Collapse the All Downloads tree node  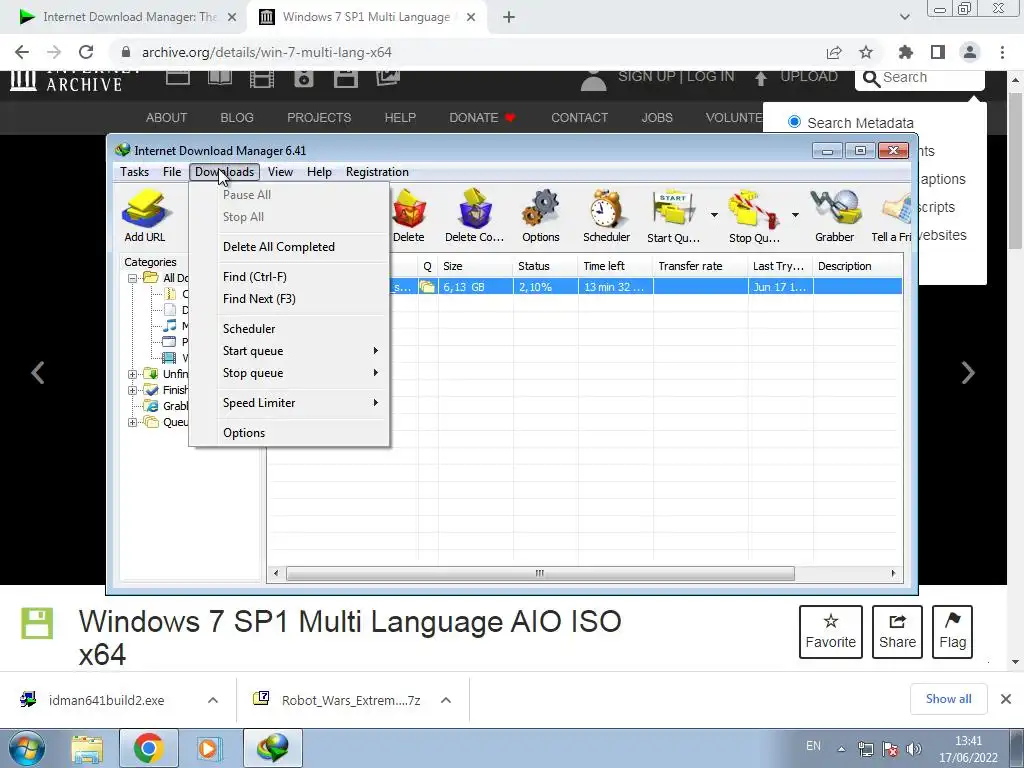(133, 278)
